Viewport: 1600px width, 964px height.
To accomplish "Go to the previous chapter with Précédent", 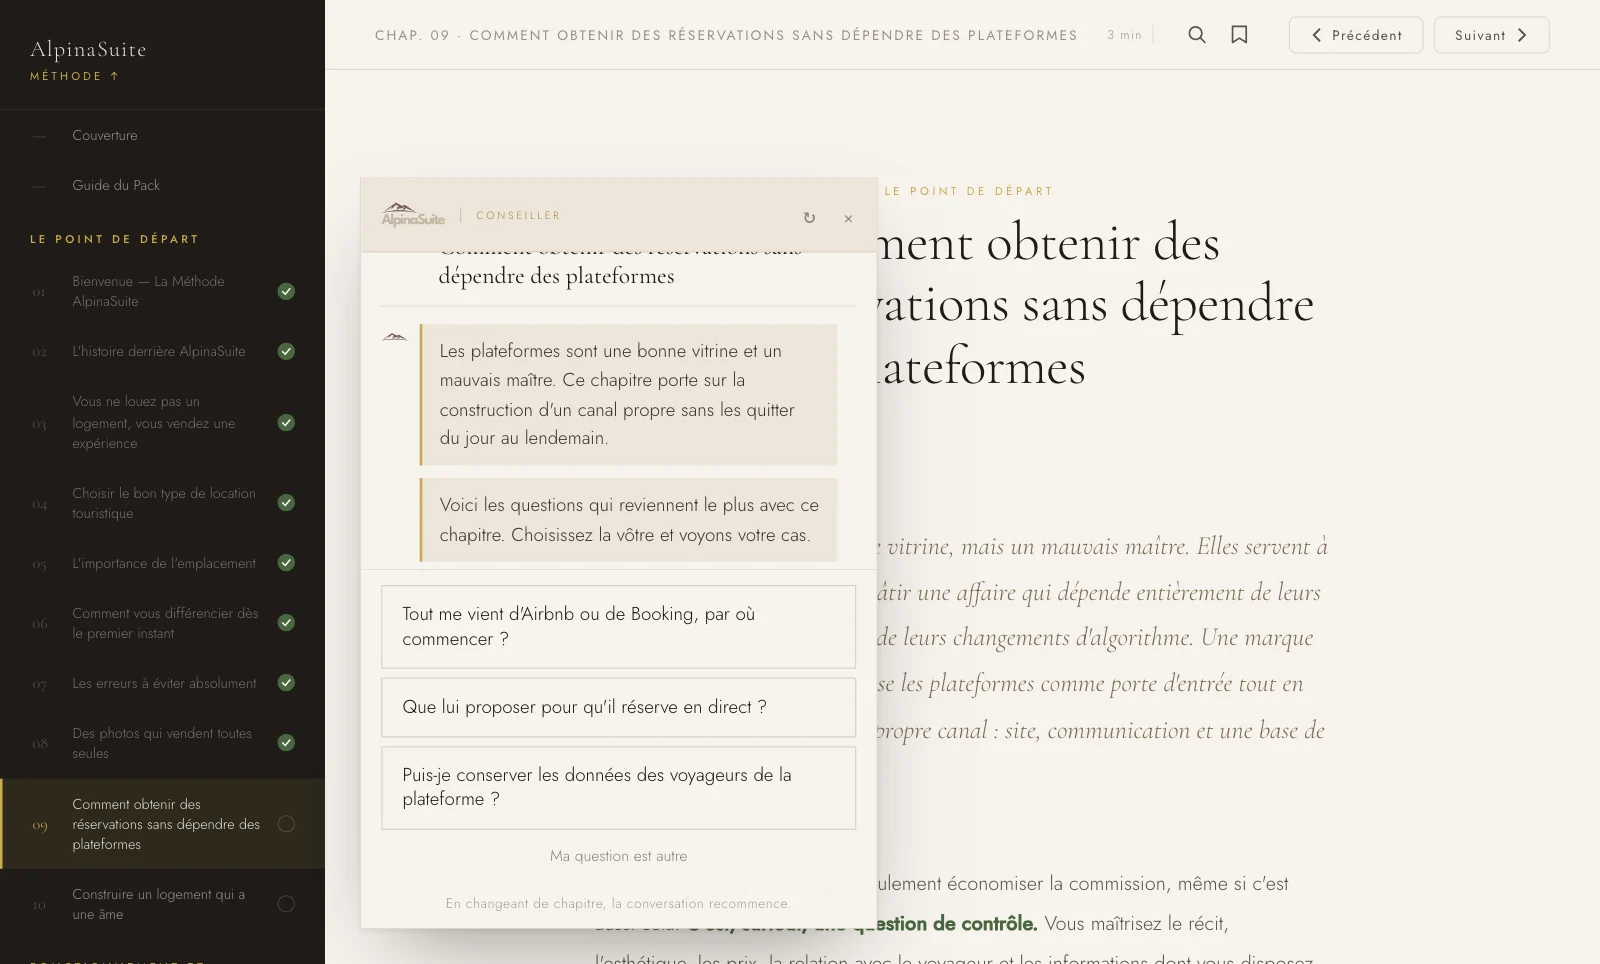I will click(1355, 35).
